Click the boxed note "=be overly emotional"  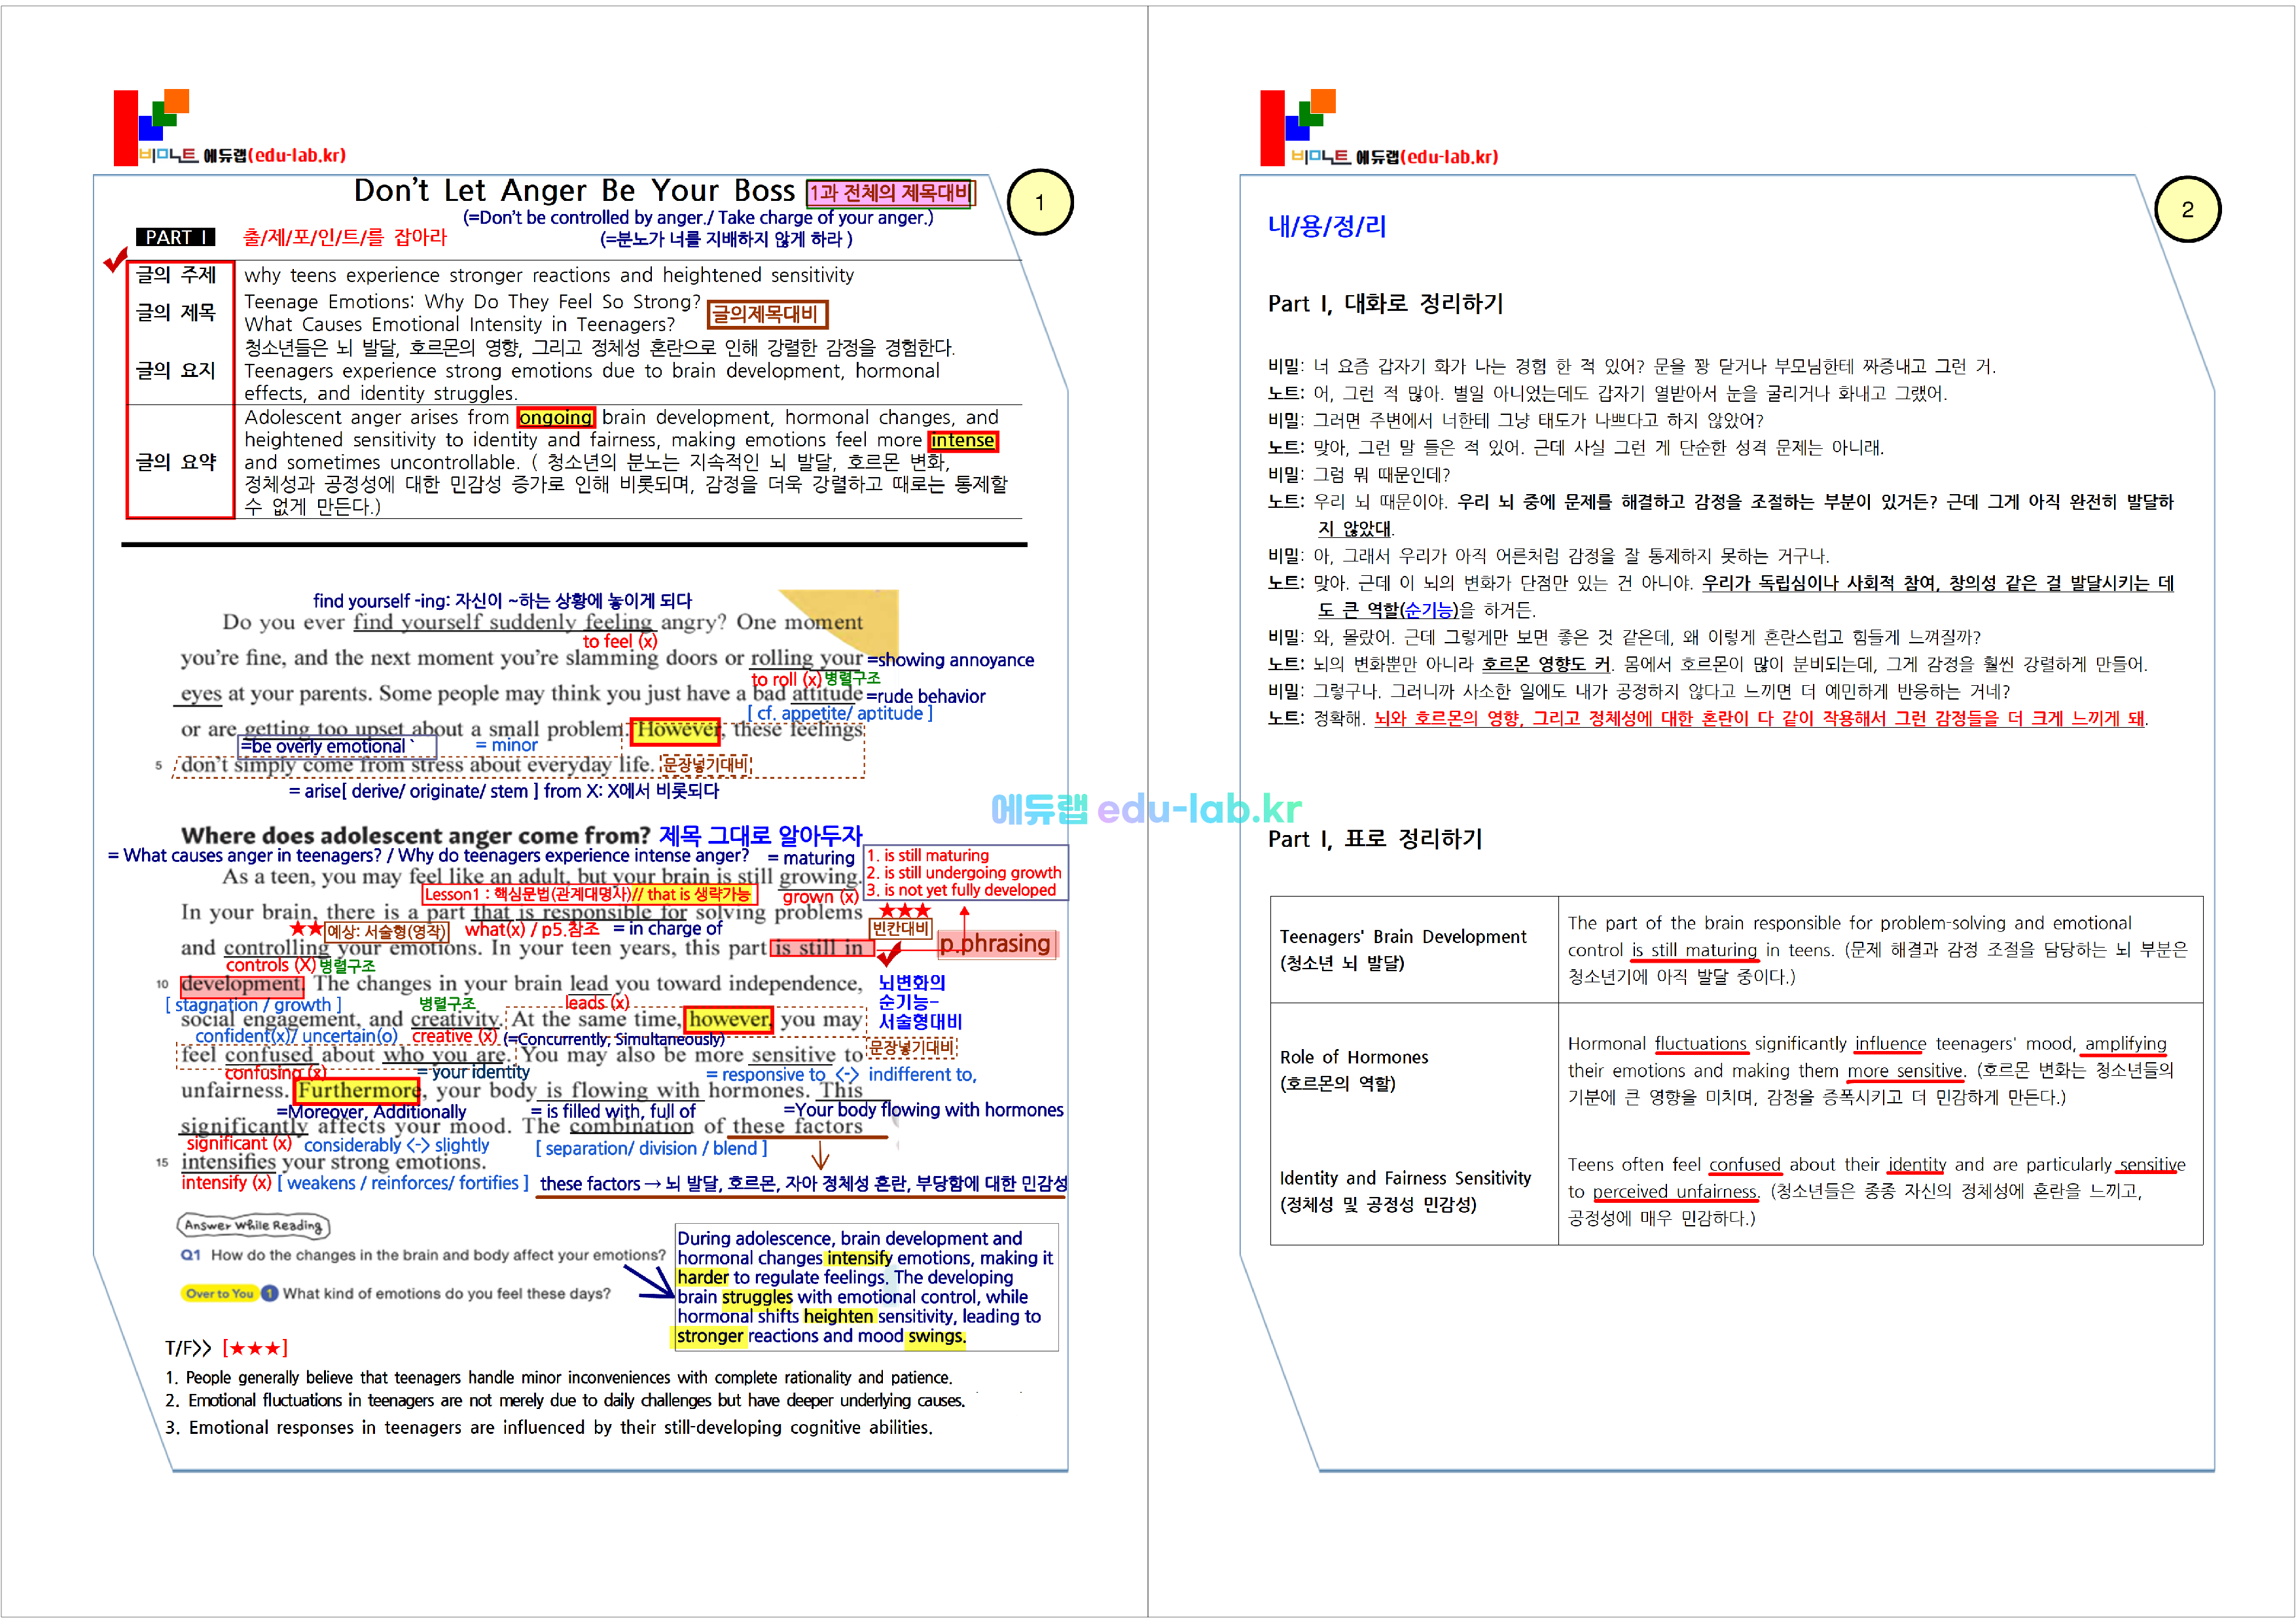[337, 746]
